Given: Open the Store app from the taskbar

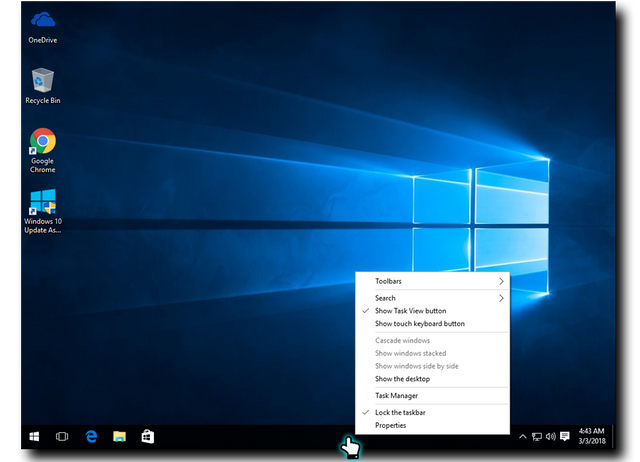Looking at the screenshot, I should click(x=146, y=437).
